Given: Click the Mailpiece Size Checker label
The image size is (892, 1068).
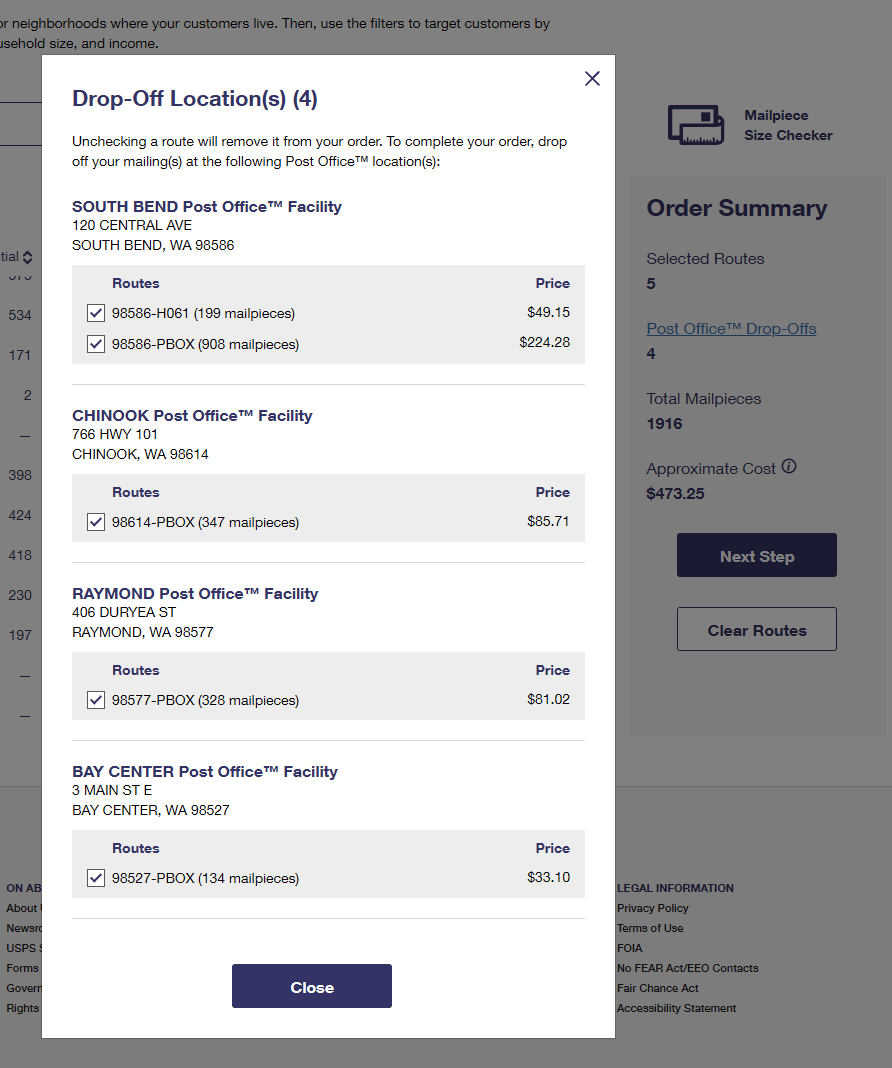Looking at the screenshot, I should 788,125.
